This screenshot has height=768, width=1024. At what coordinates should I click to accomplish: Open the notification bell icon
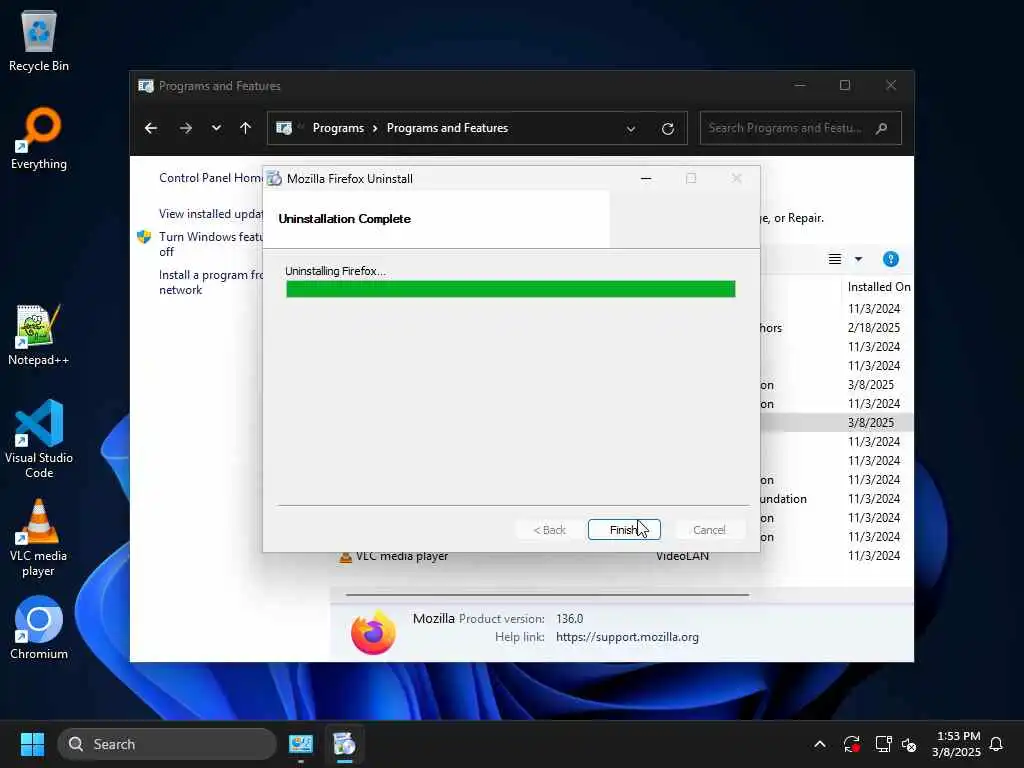pos(997,744)
